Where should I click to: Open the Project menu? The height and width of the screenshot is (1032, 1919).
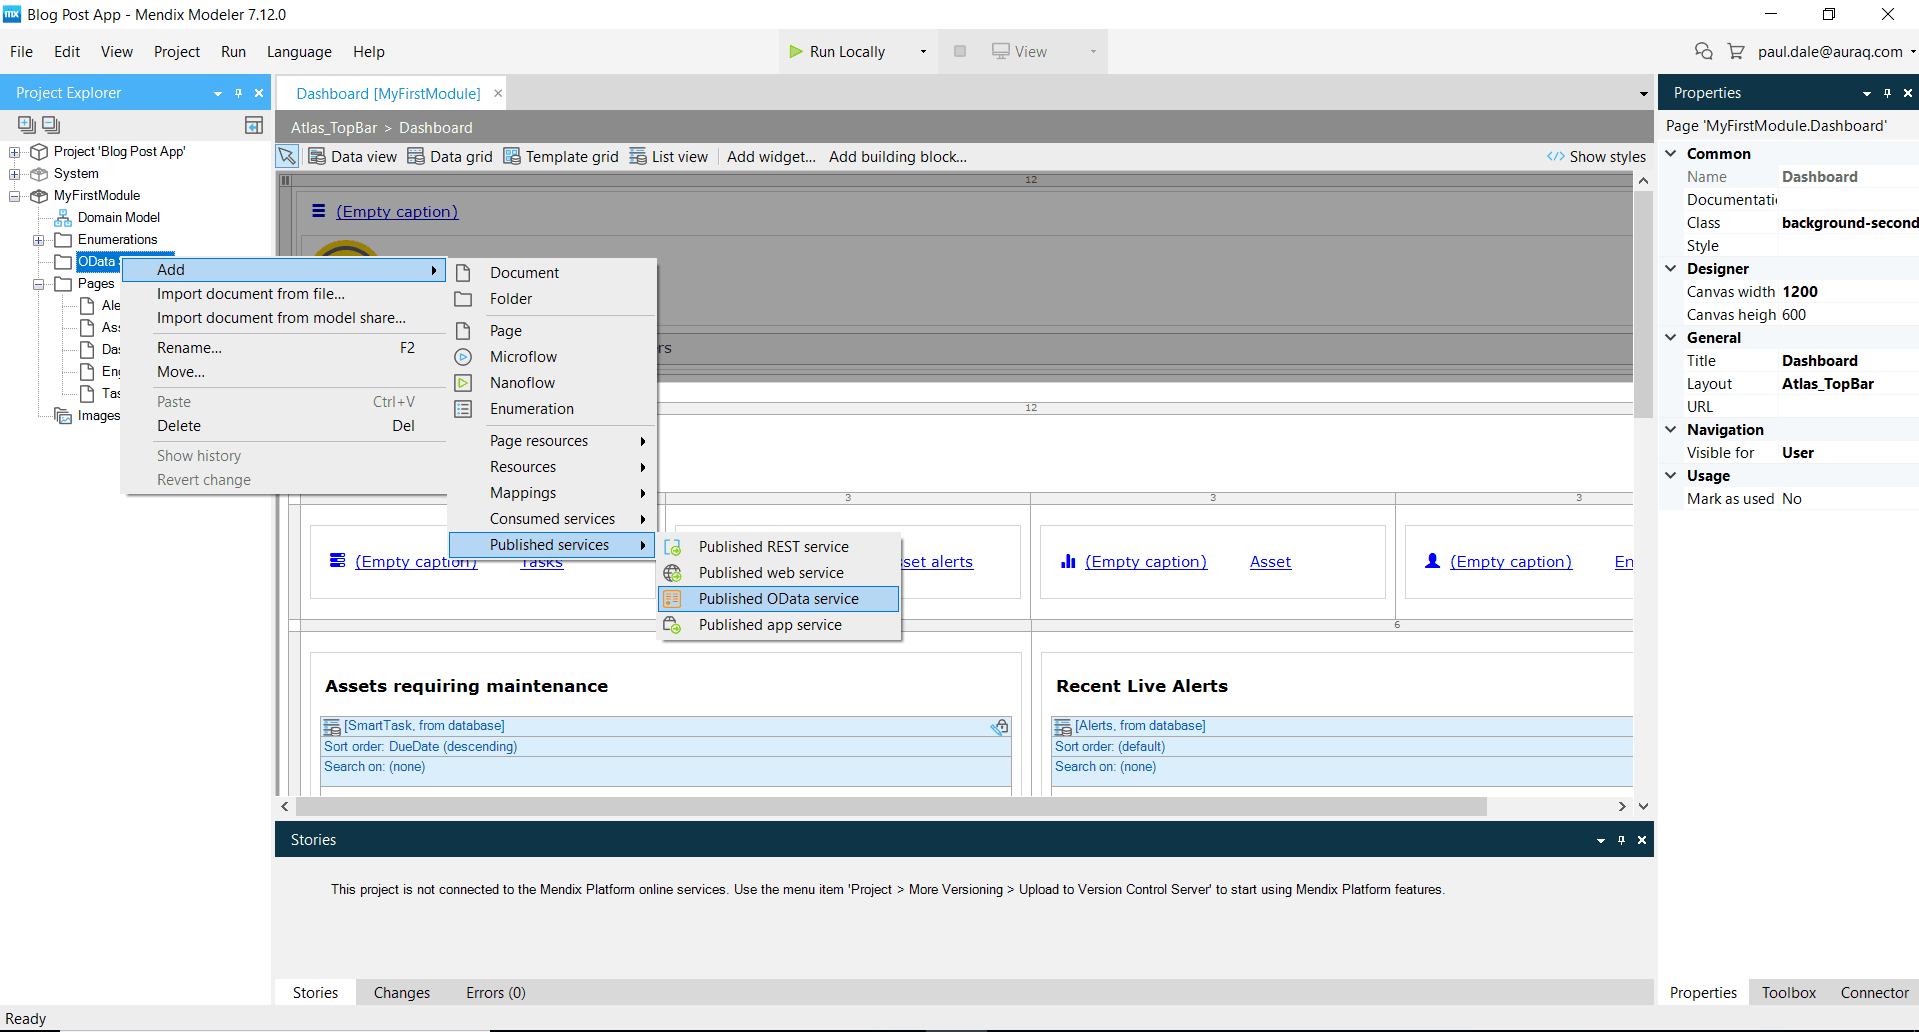177,51
